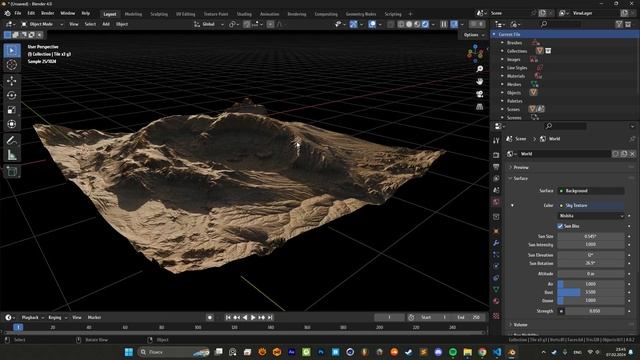Switch to wireframe viewport shading
This screenshot has width=640, height=360.
[401, 24]
